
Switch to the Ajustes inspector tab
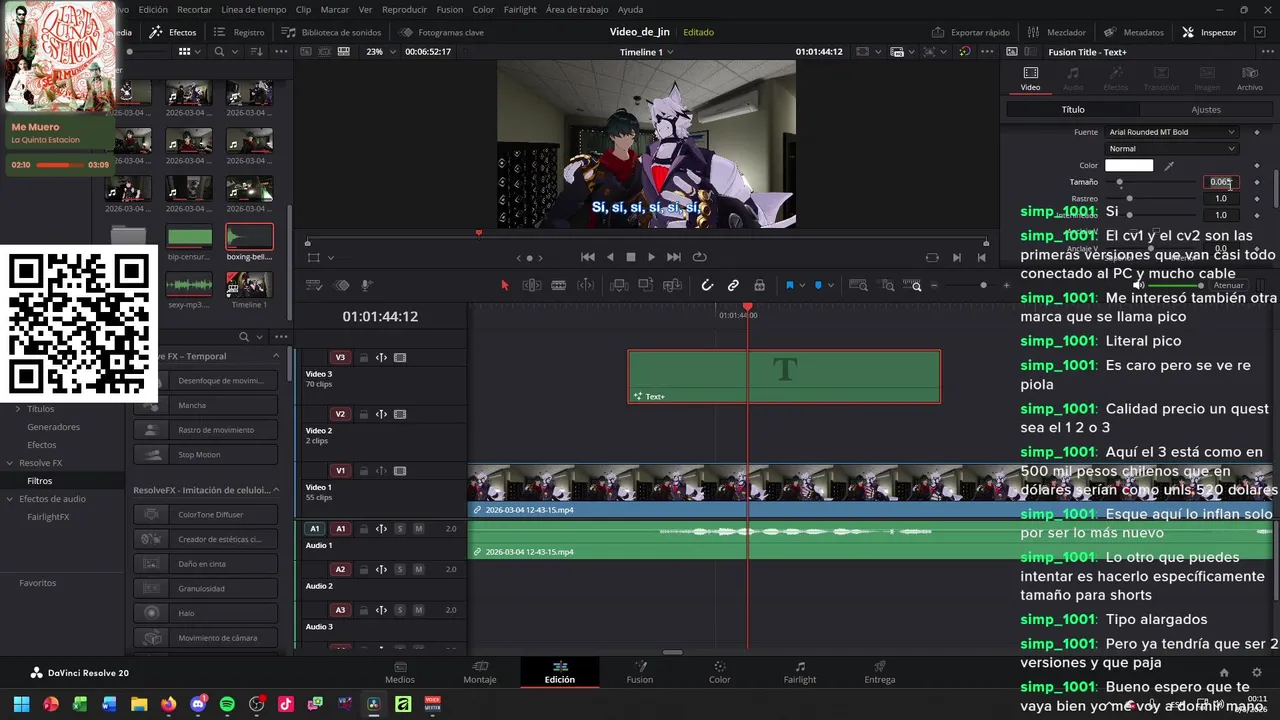(x=1205, y=110)
